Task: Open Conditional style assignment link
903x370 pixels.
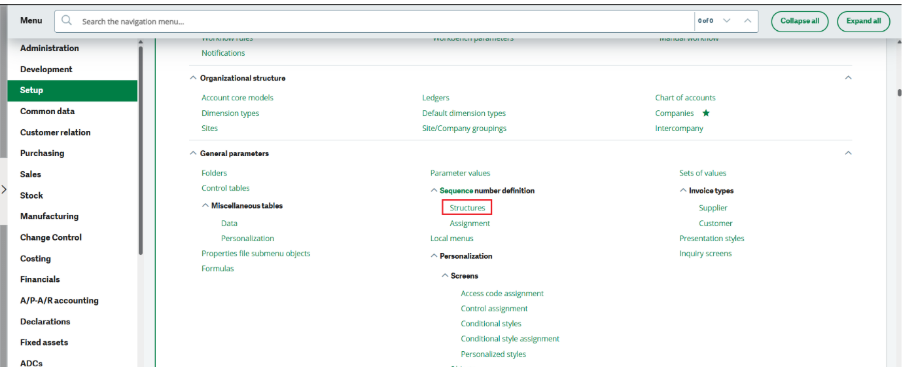Action: click(x=510, y=339)
